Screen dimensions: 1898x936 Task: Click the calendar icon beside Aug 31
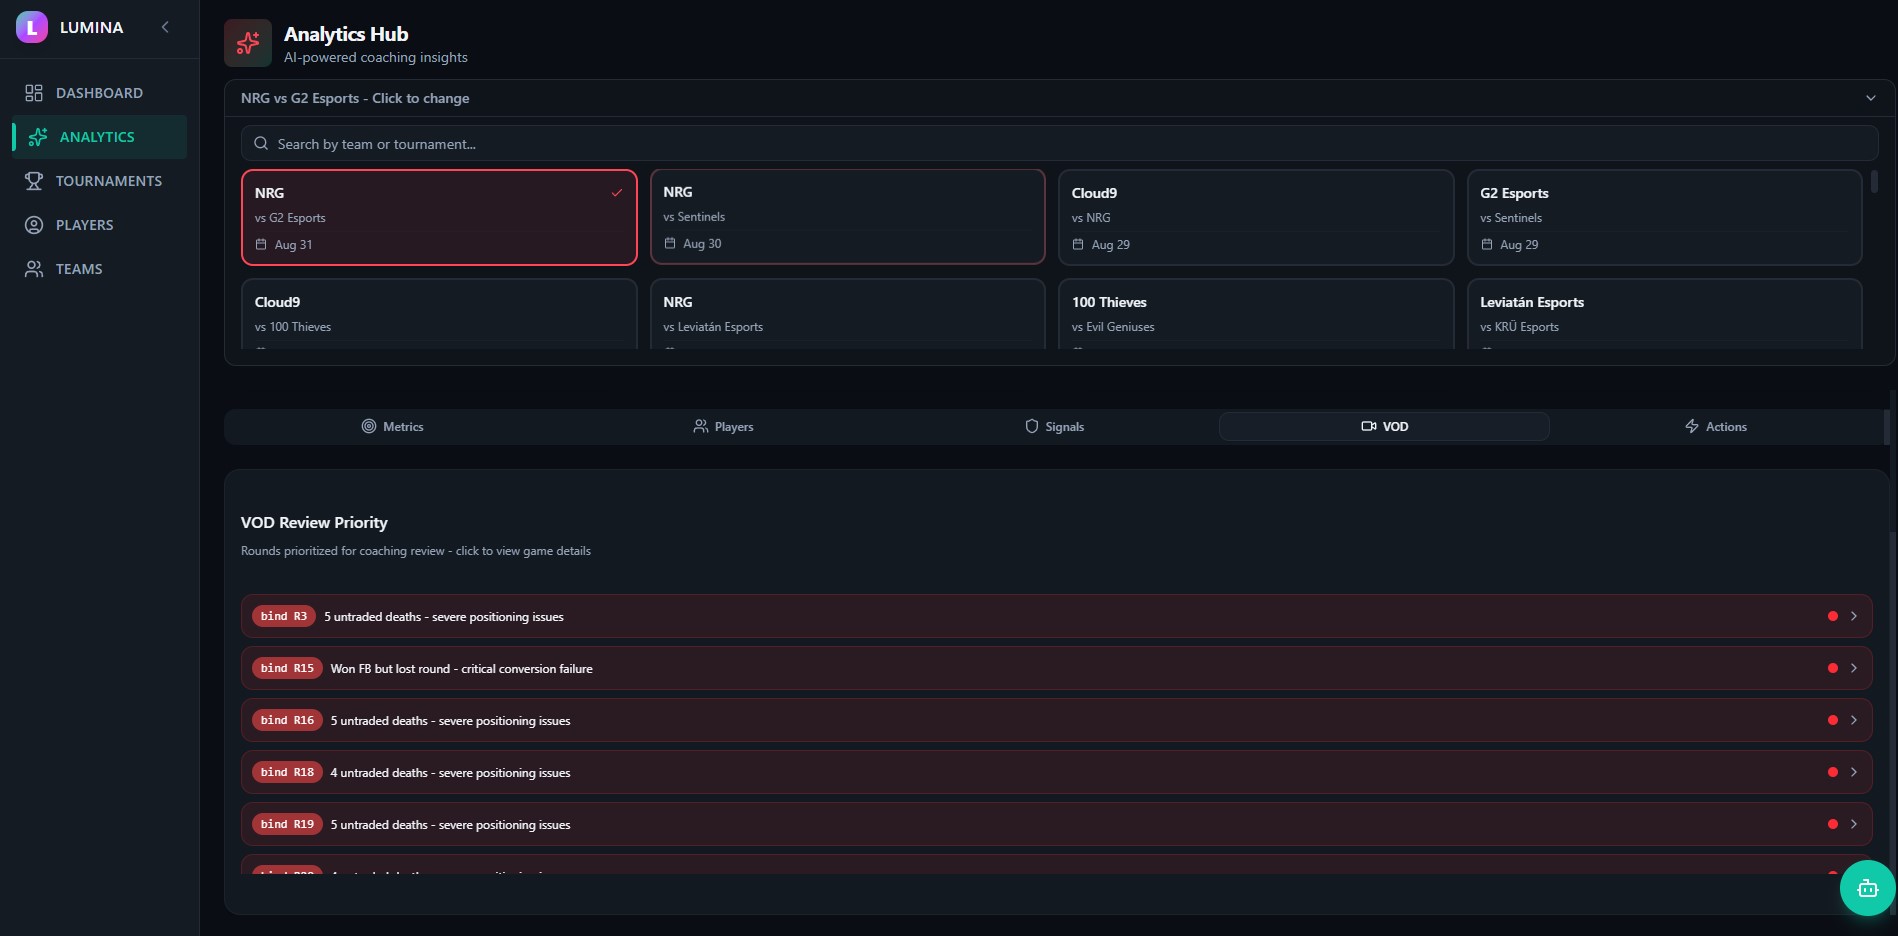click(x=261, y=244)
